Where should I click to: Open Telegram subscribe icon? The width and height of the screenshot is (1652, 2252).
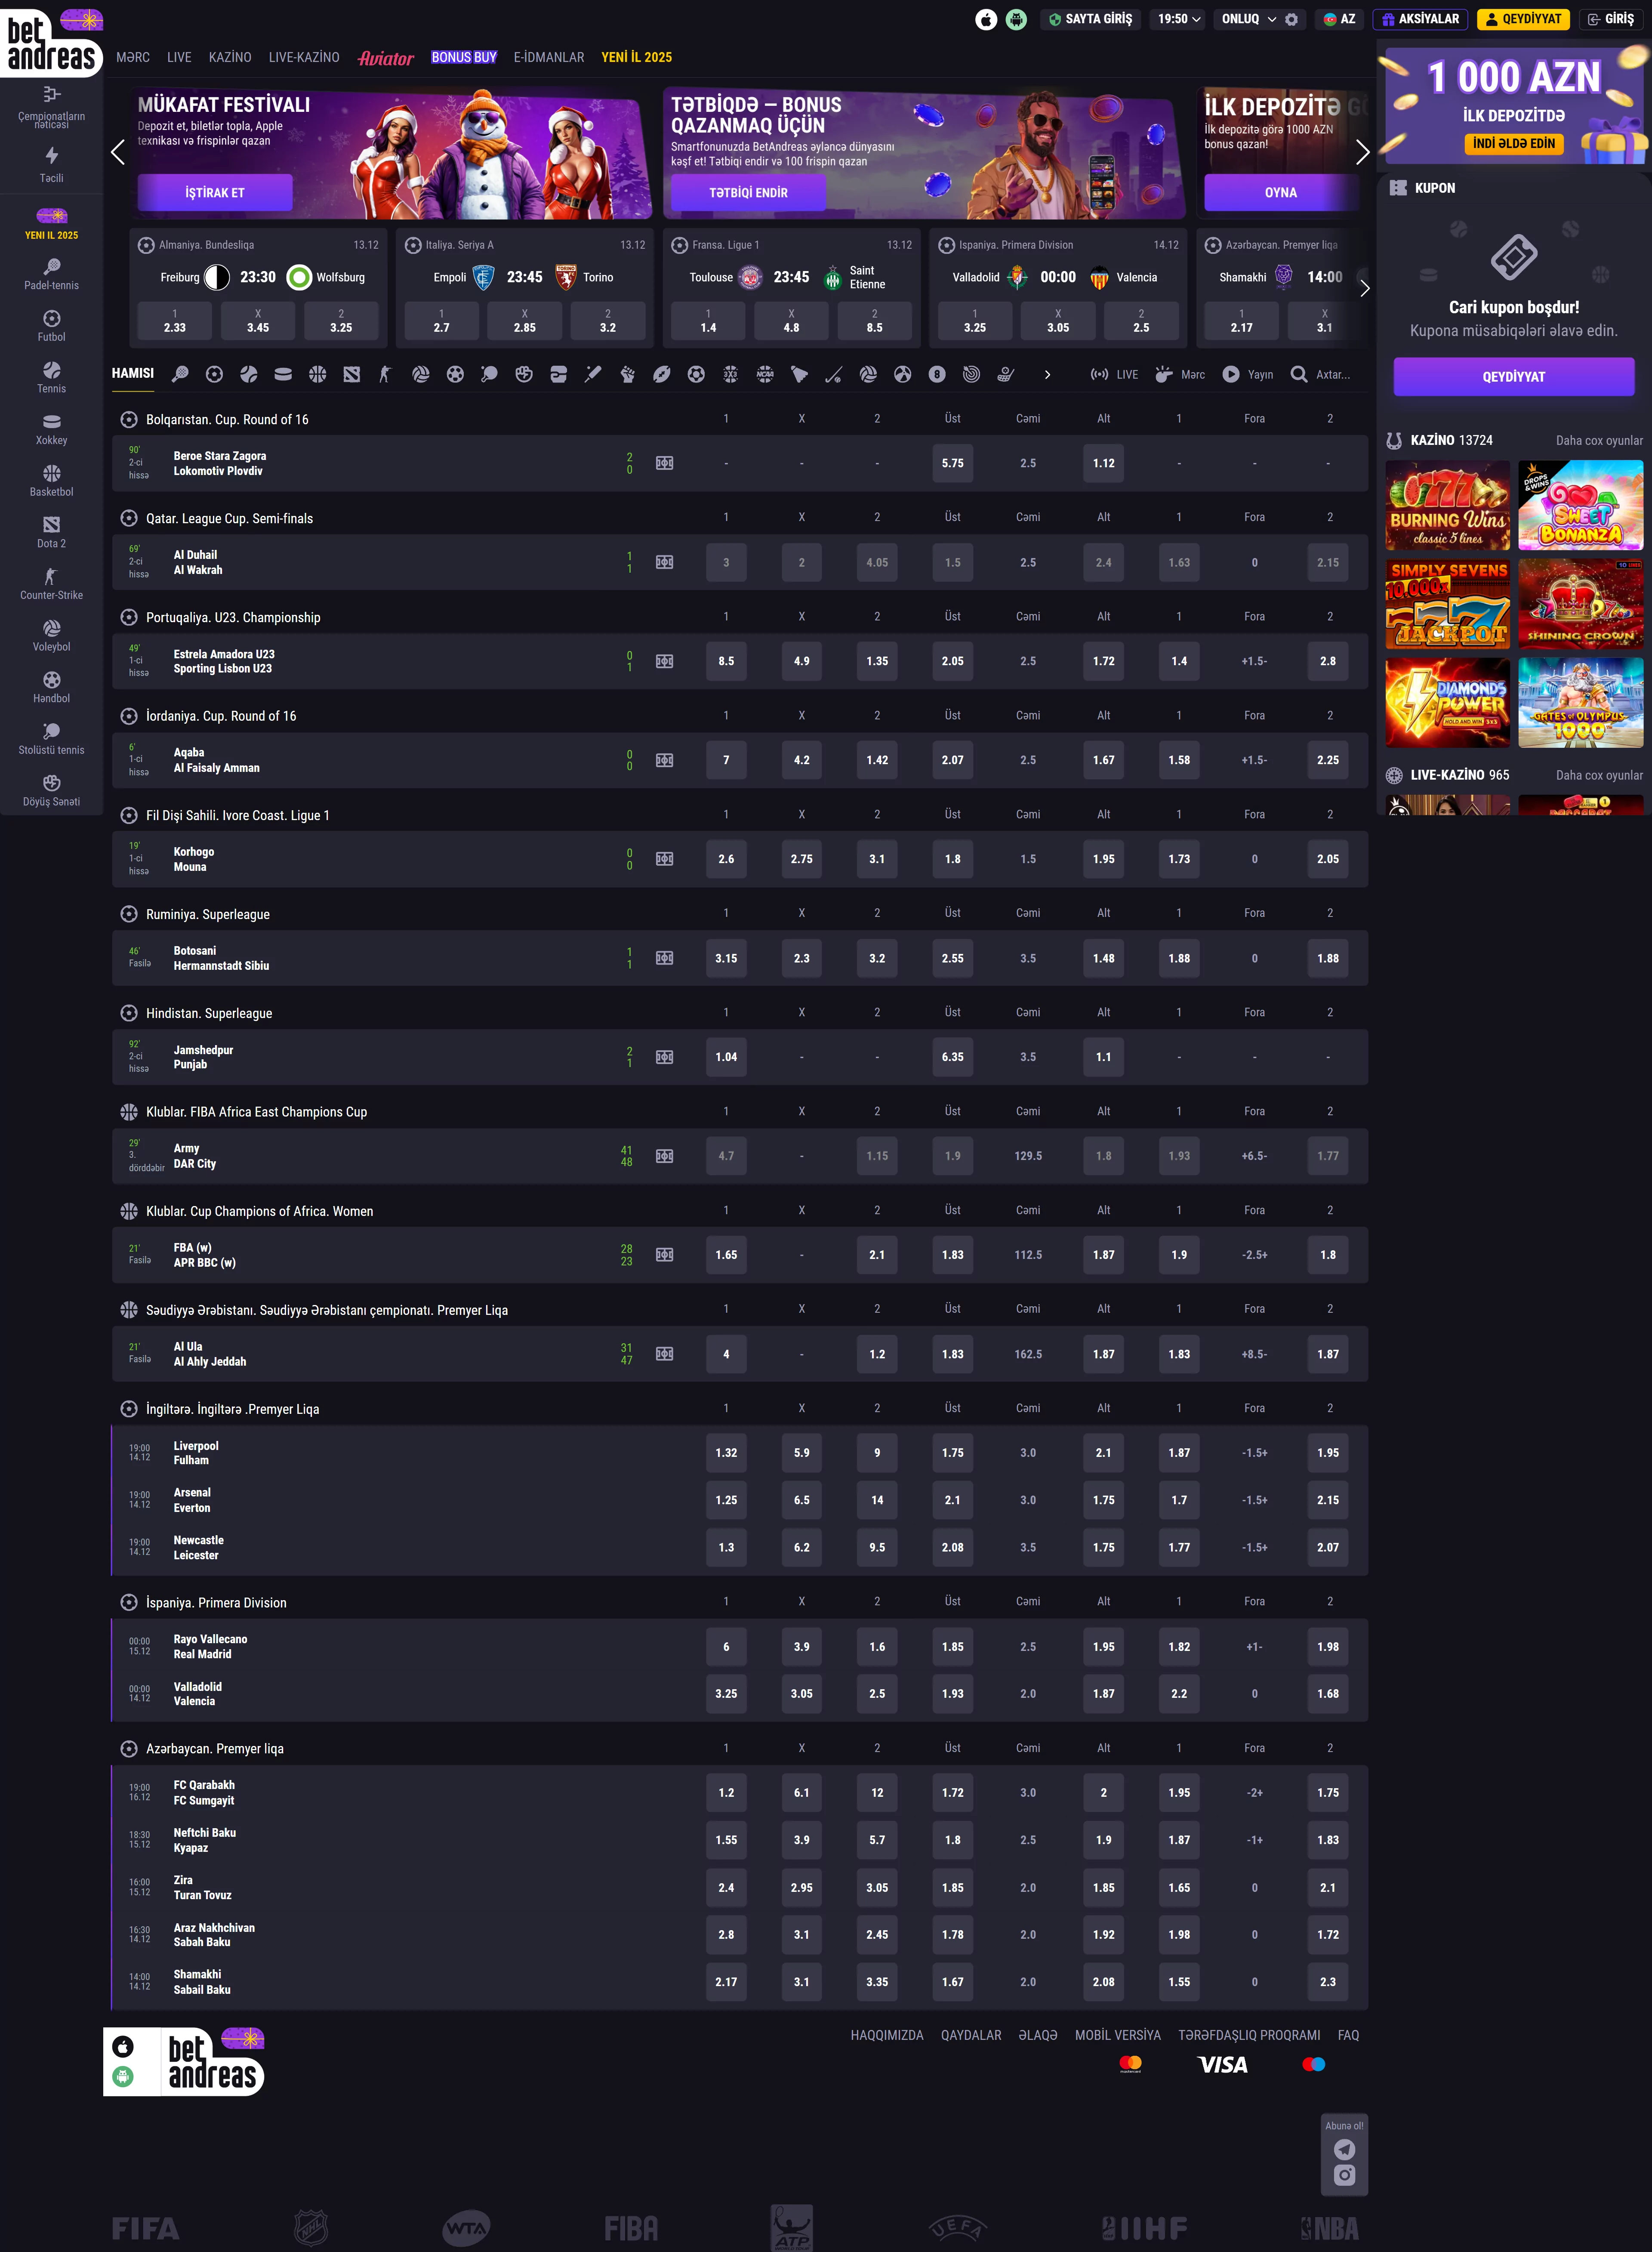tap(1344, 2149)
